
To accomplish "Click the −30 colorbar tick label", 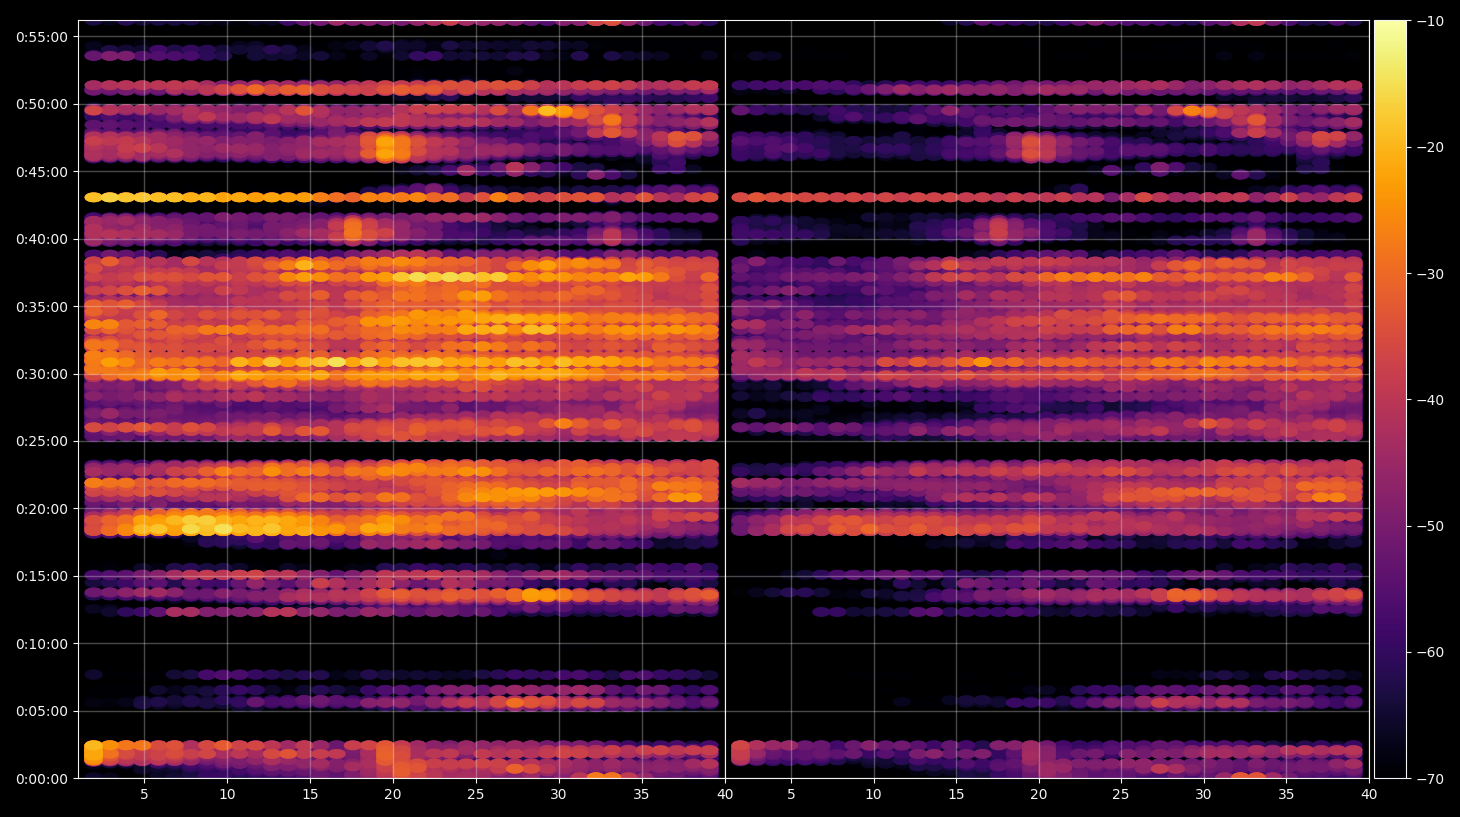I will [x=1430, y=274].
